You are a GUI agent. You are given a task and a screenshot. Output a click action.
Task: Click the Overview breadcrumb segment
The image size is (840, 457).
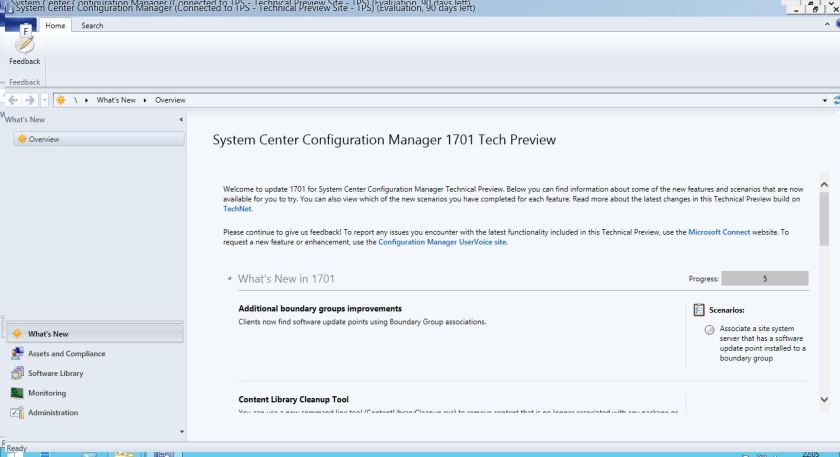pos(170,100)
